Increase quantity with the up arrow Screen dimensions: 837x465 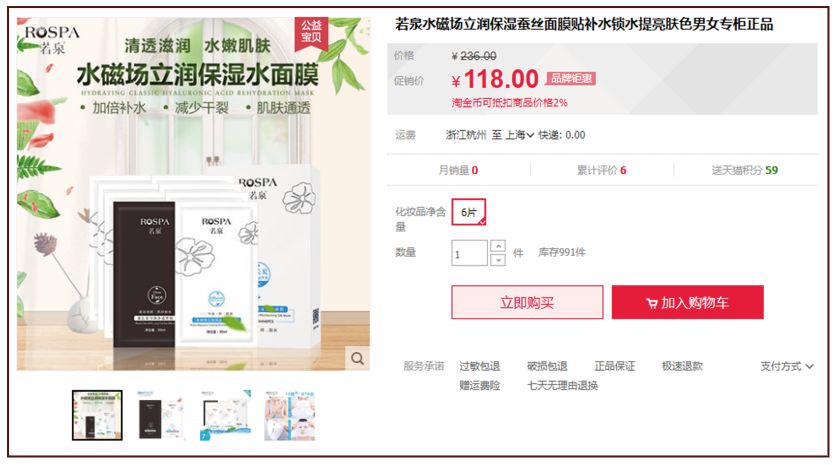tap(498, 246)
